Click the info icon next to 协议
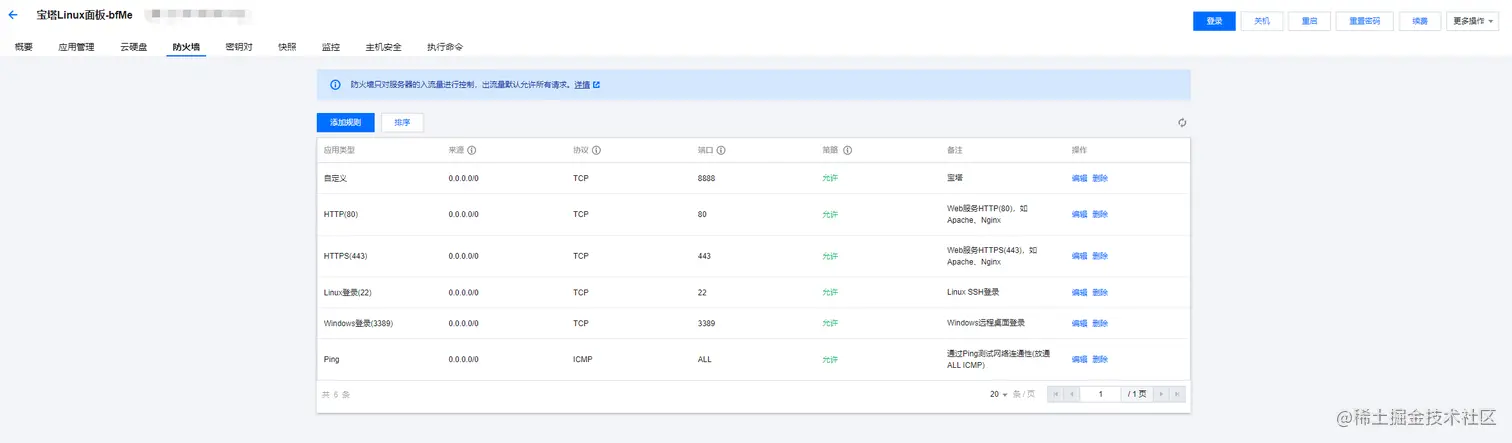 point(596,150)
